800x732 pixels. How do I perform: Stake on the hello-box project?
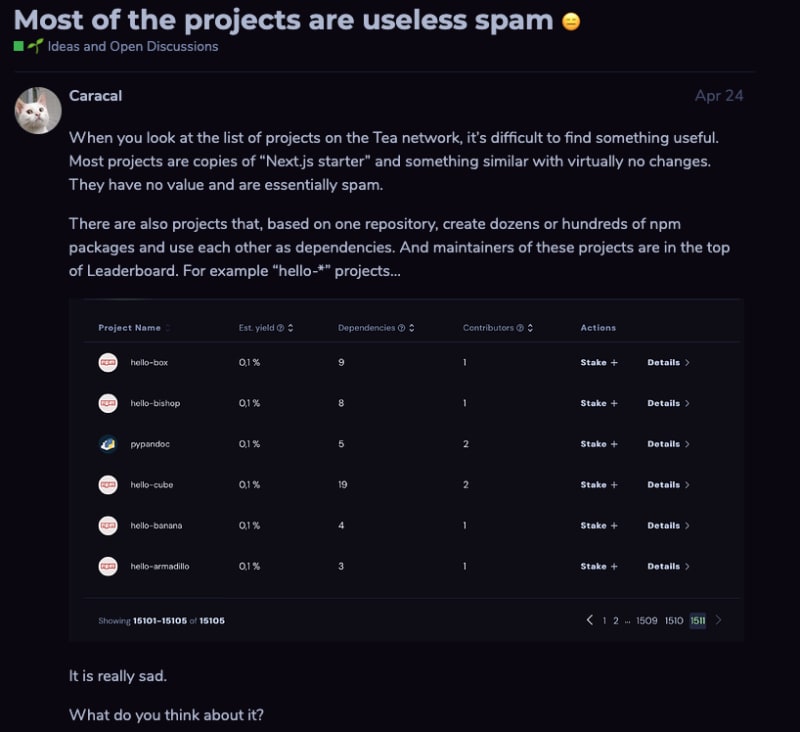click(597, 362)
